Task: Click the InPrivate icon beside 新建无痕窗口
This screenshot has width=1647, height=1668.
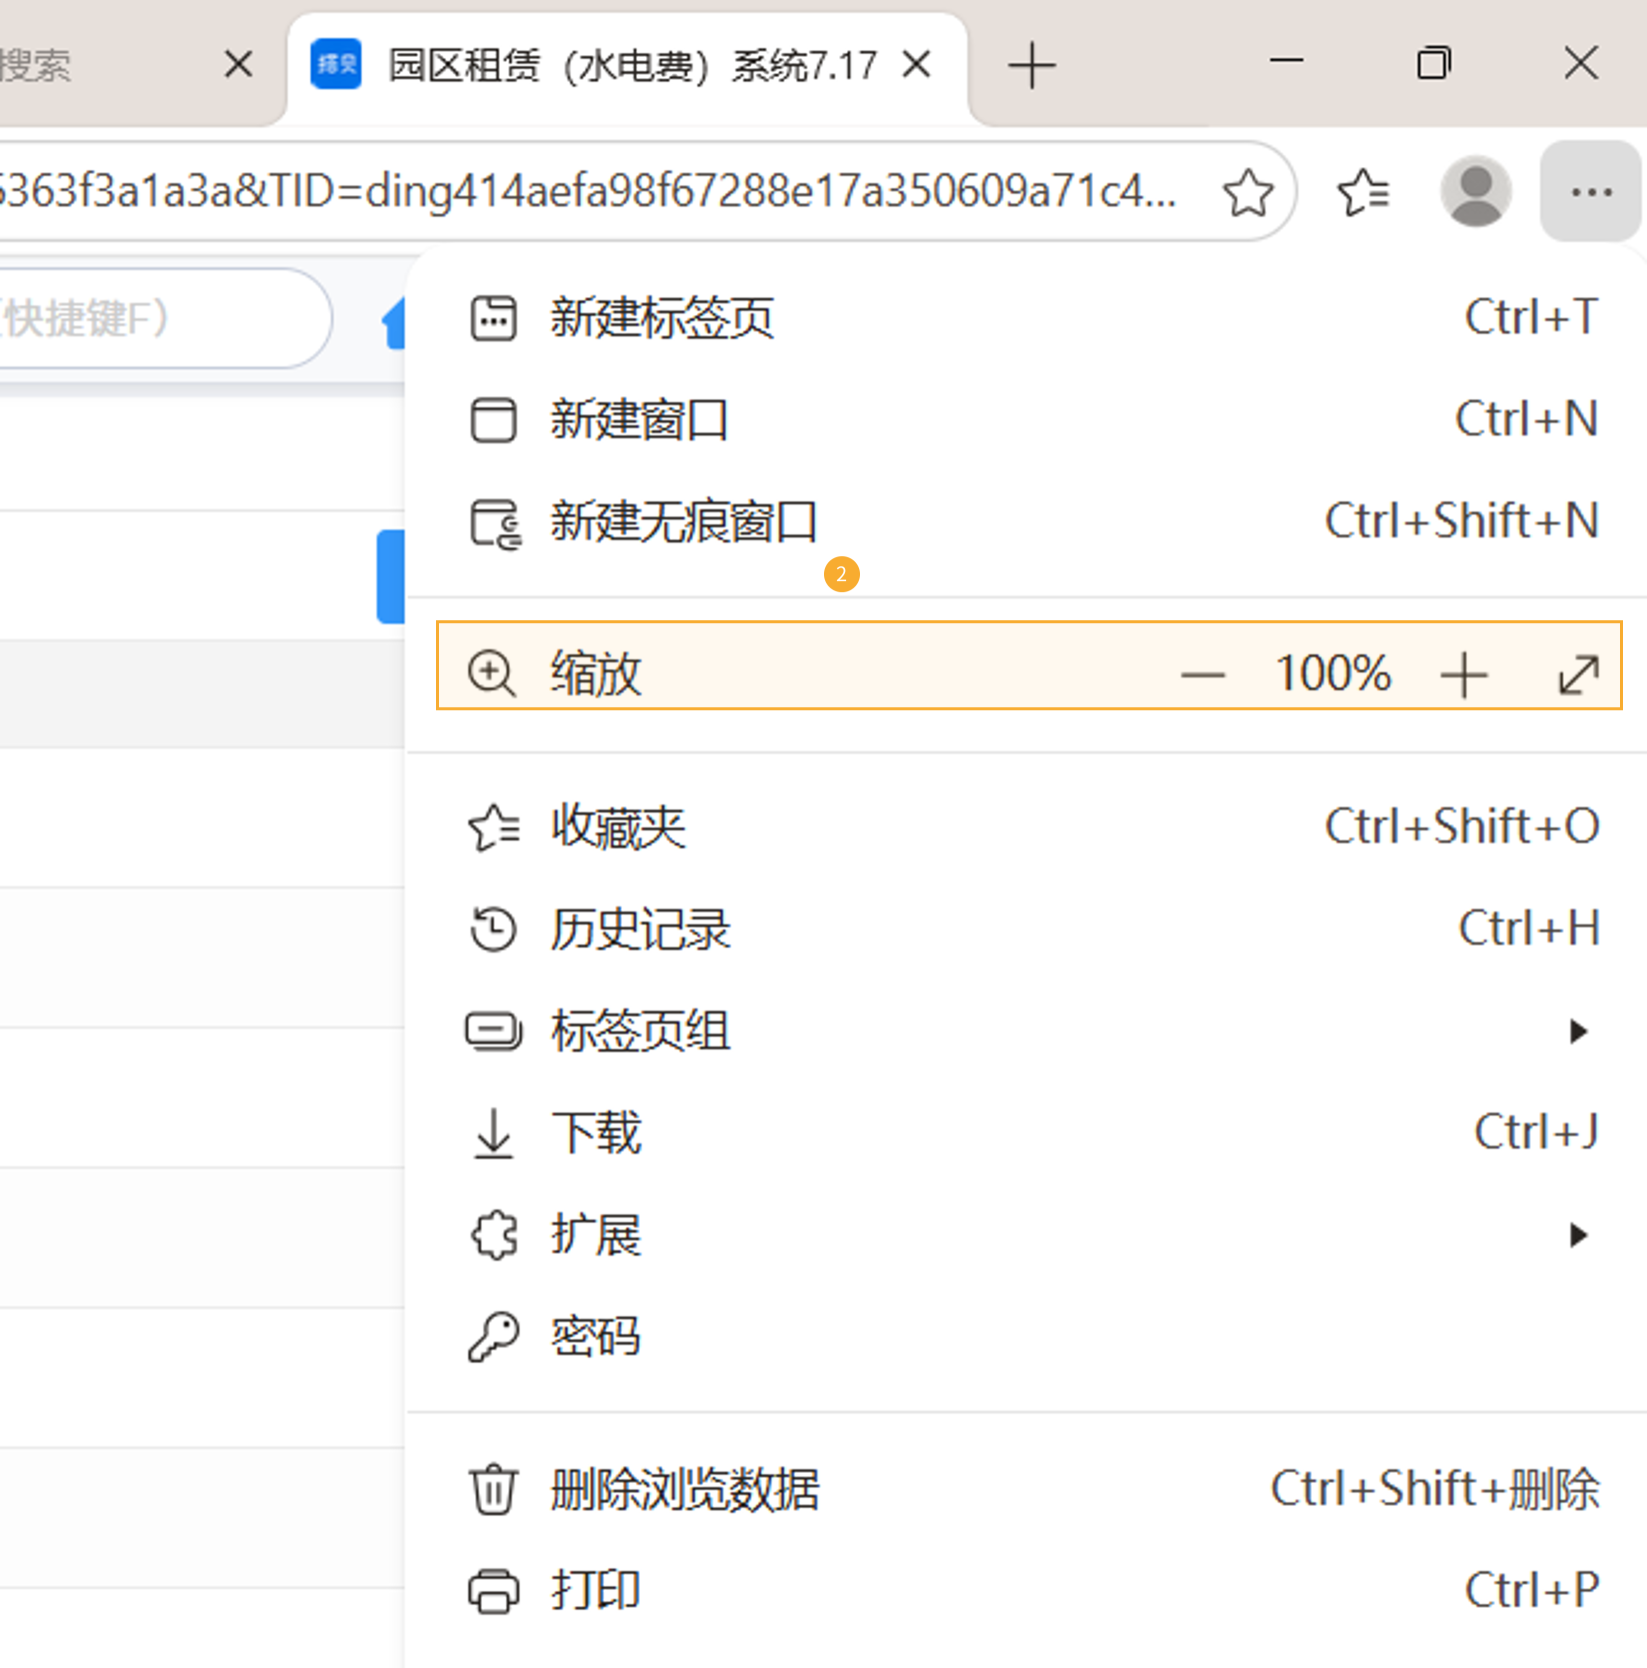Action: 495,523
